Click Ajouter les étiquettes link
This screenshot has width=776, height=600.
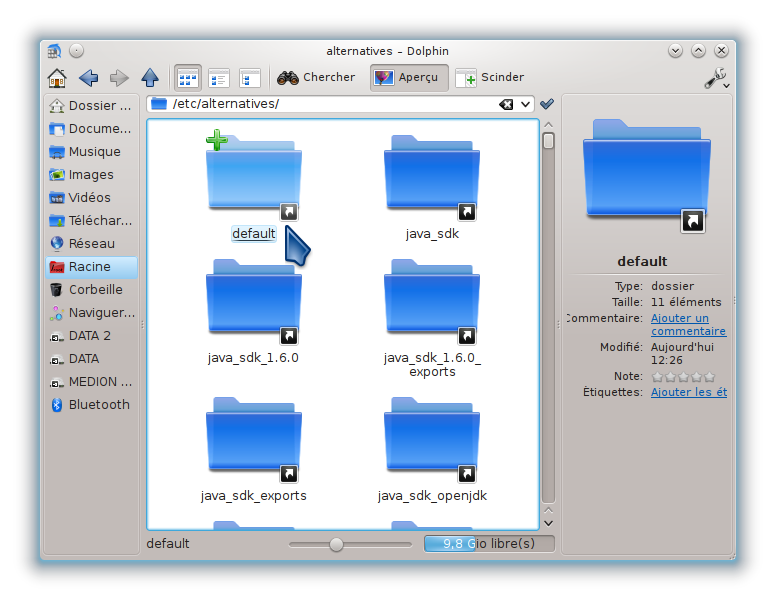point(689,392)
